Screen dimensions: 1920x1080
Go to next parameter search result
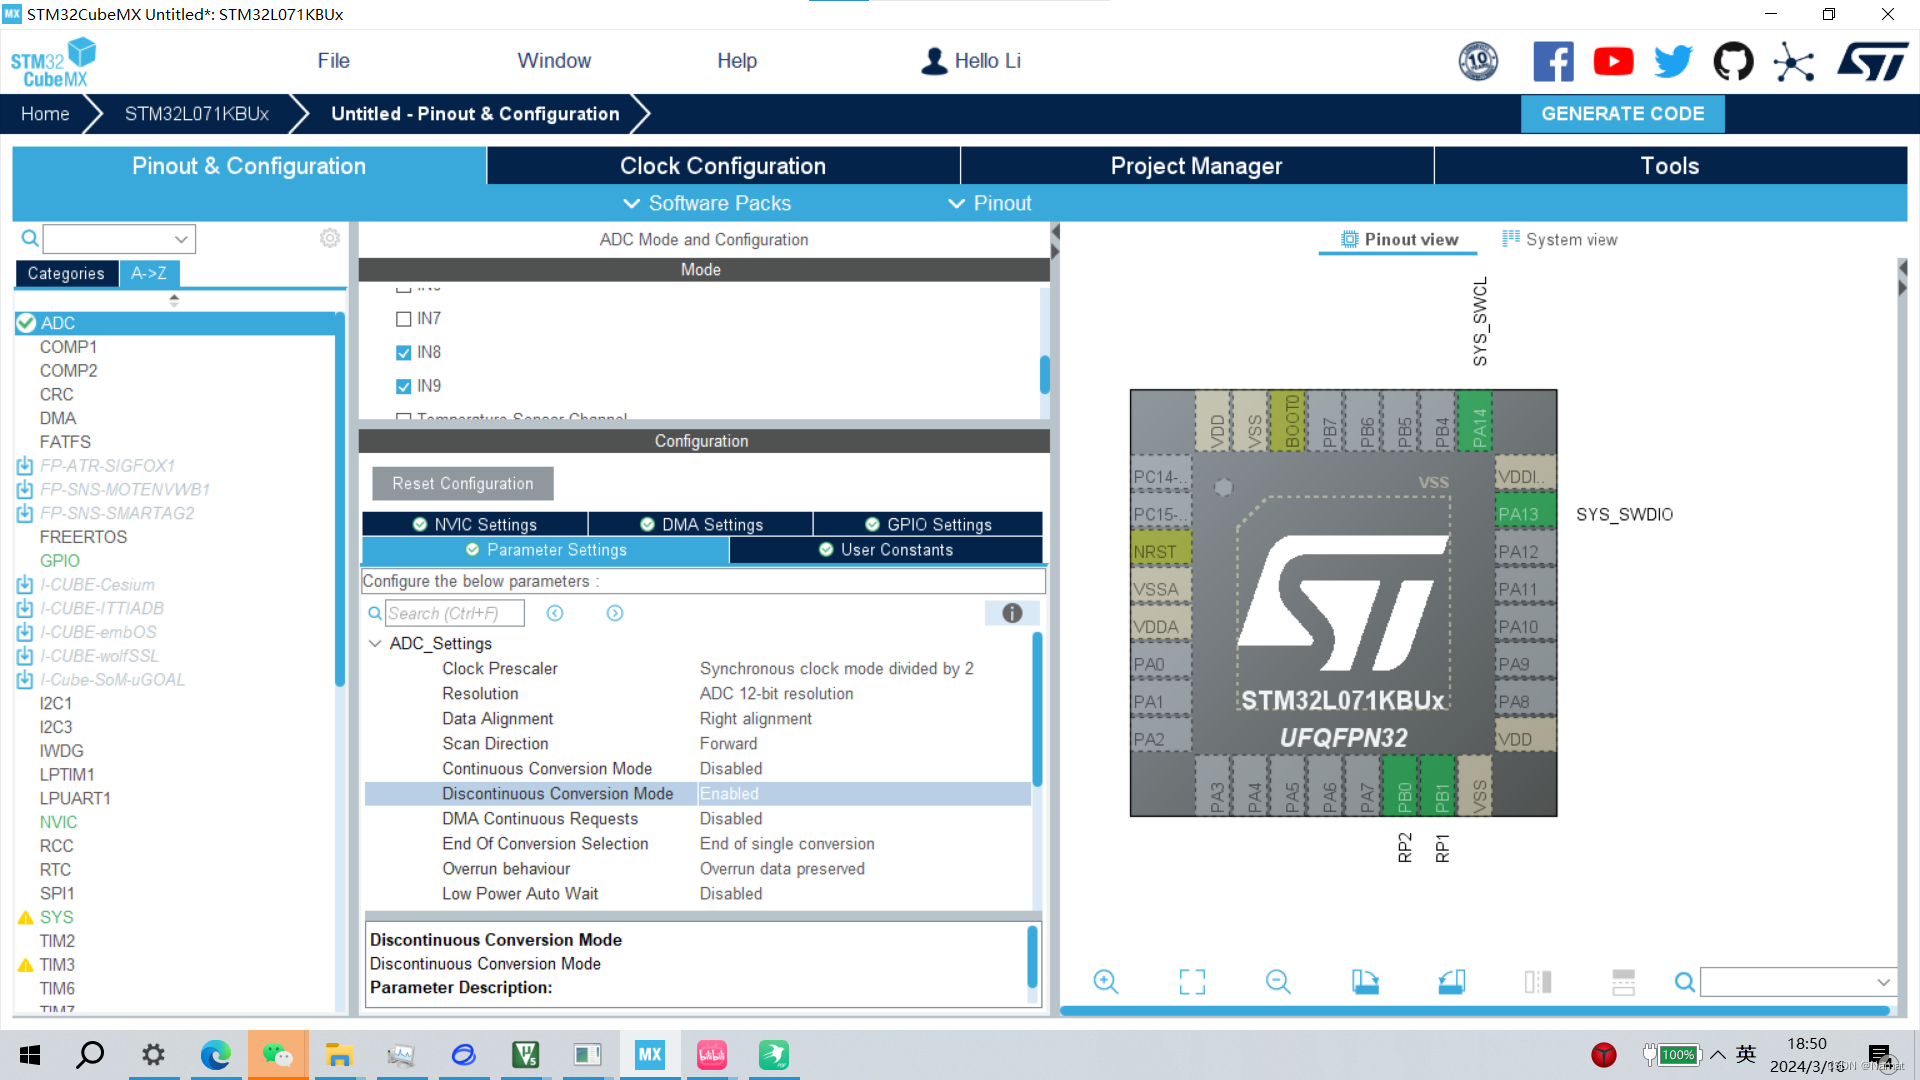point(615,613)
